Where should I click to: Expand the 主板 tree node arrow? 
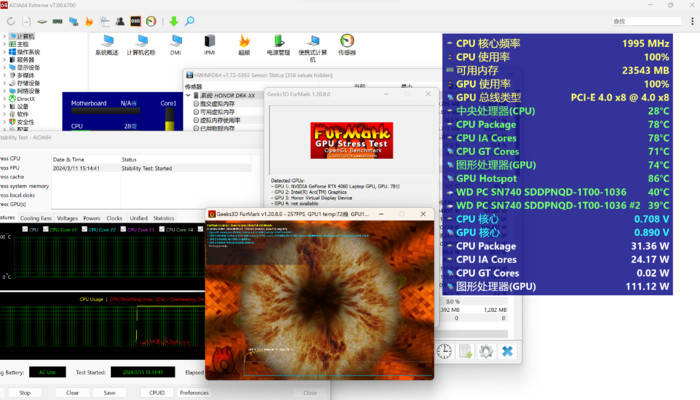click(4, 44)
